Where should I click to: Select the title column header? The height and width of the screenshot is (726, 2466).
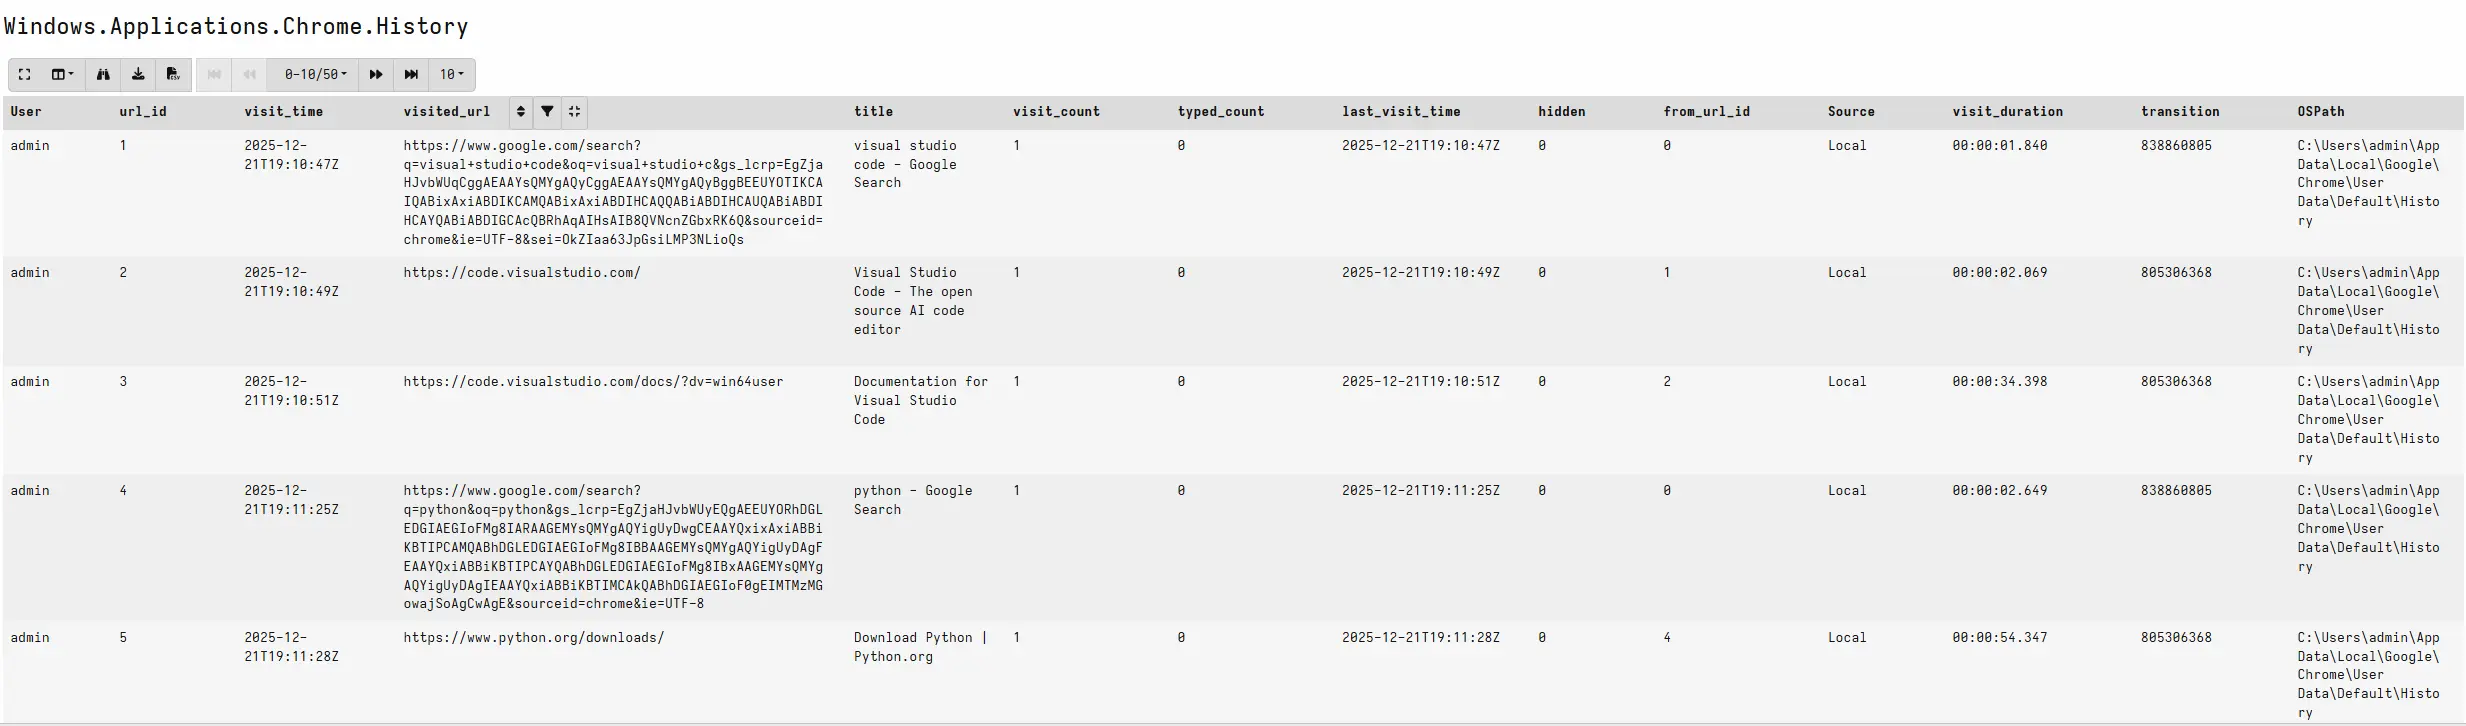point(873,112)
